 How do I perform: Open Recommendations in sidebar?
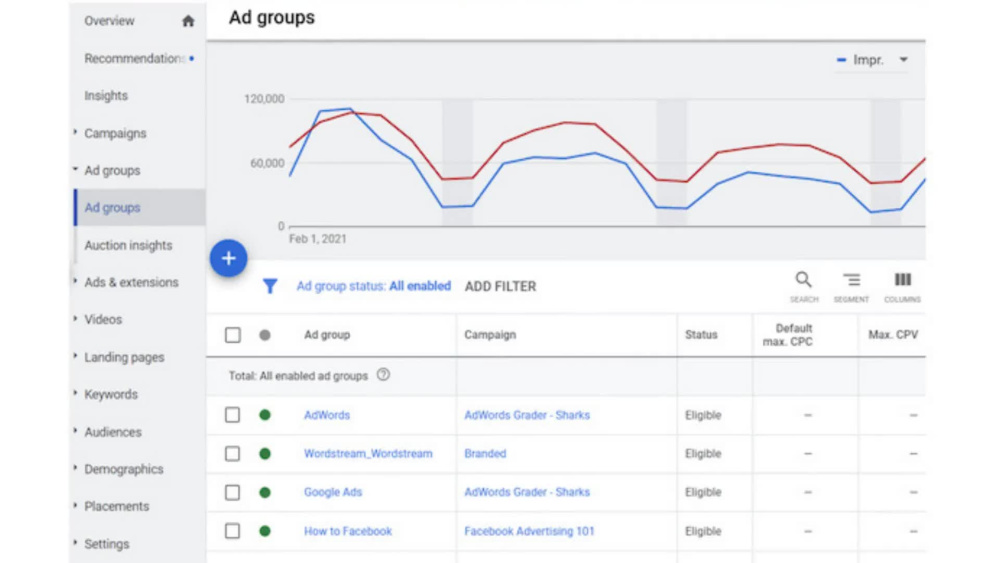[x=135, y=59]
